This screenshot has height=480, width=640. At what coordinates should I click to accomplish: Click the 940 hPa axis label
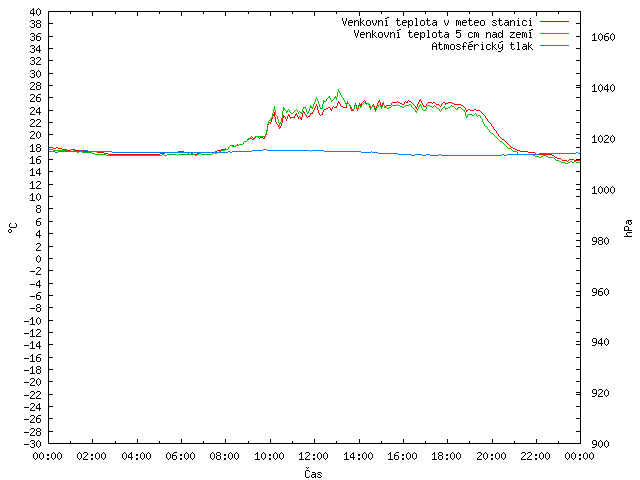(600, 342)
